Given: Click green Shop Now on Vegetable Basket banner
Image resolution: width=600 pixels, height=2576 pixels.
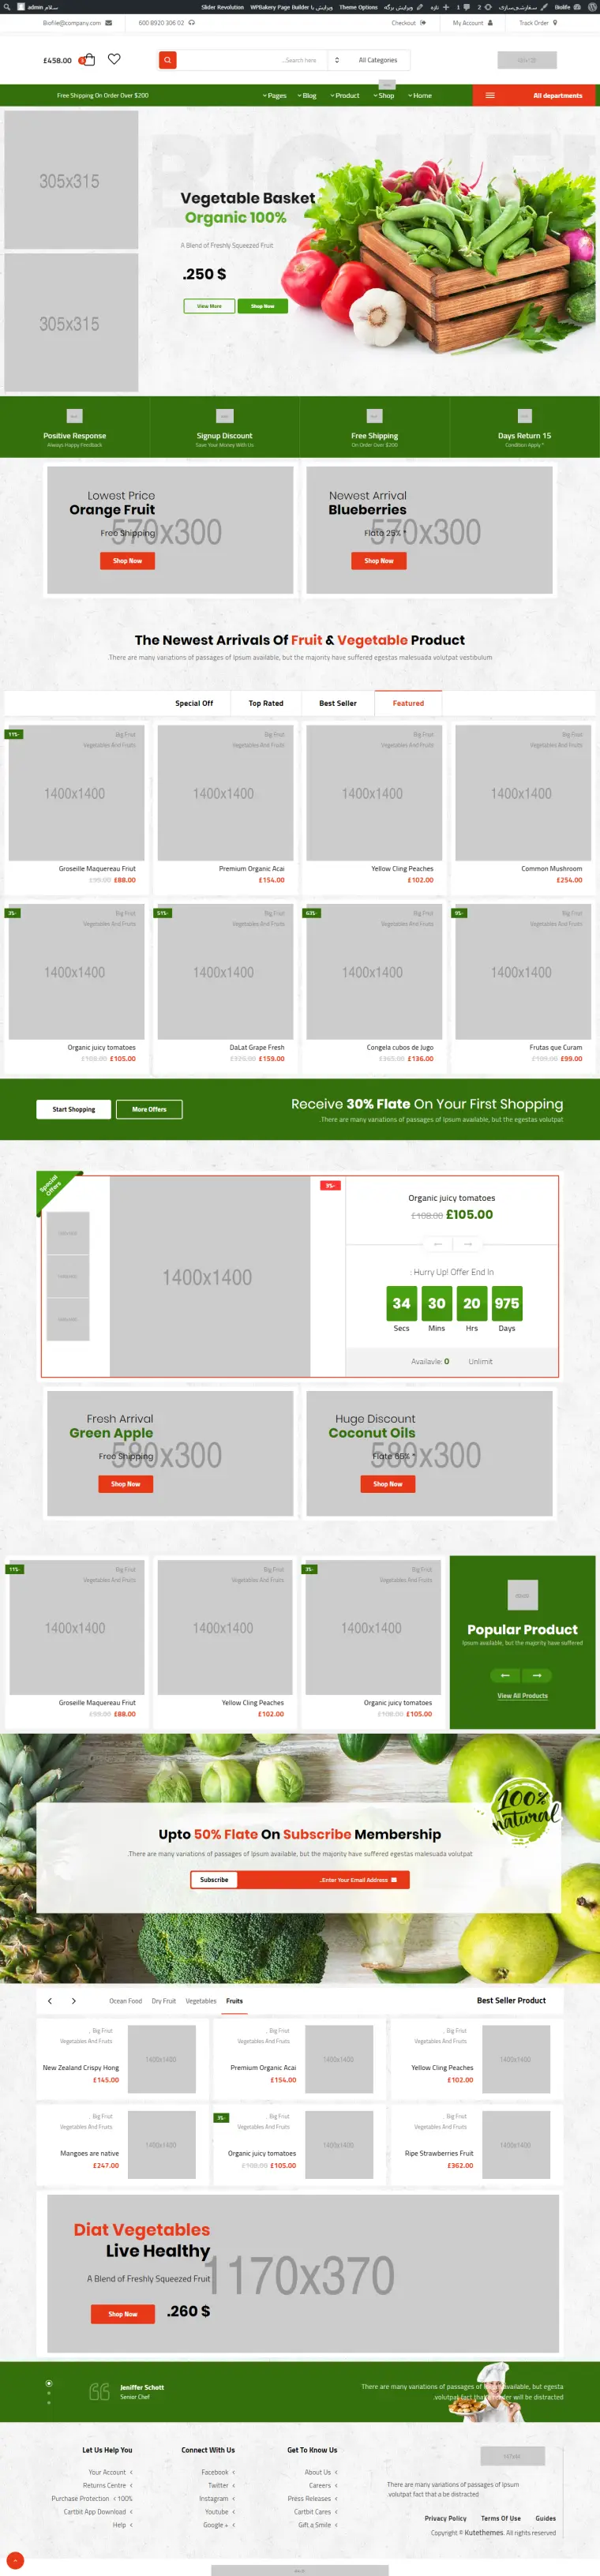Looking at the screenshot, I should 263,306.
